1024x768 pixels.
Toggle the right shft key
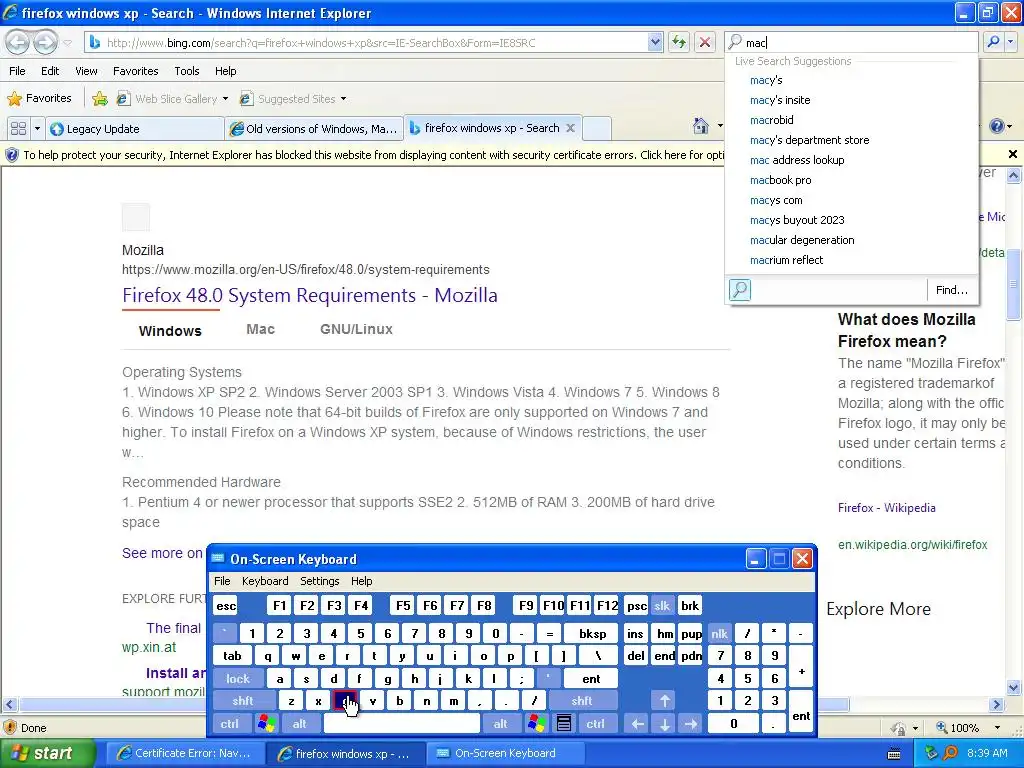coord(582,701)
